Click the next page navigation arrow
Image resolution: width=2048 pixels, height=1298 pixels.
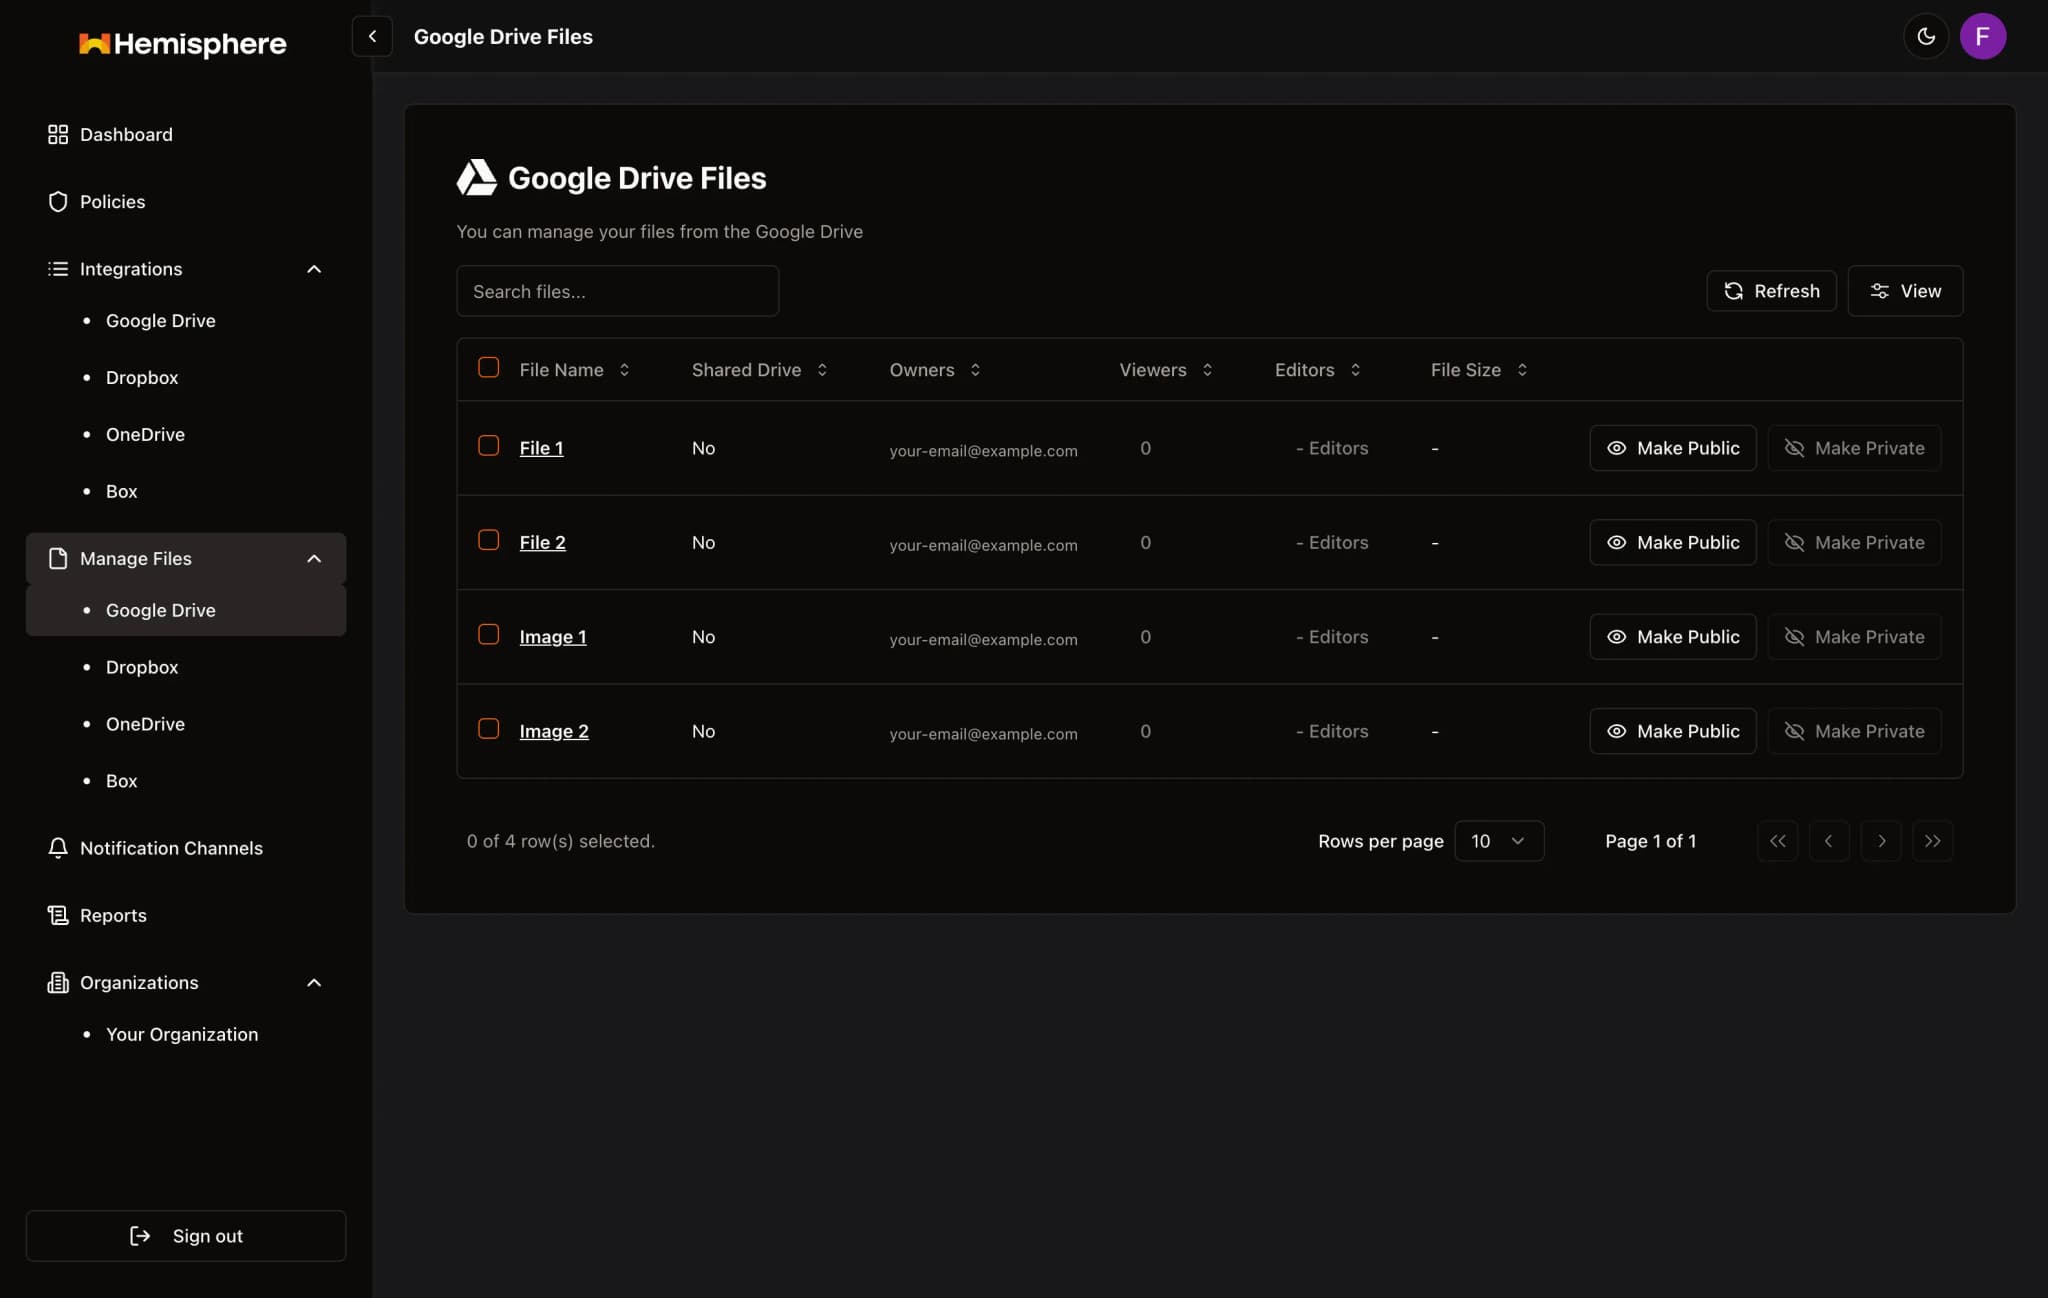click(1882, 840)
